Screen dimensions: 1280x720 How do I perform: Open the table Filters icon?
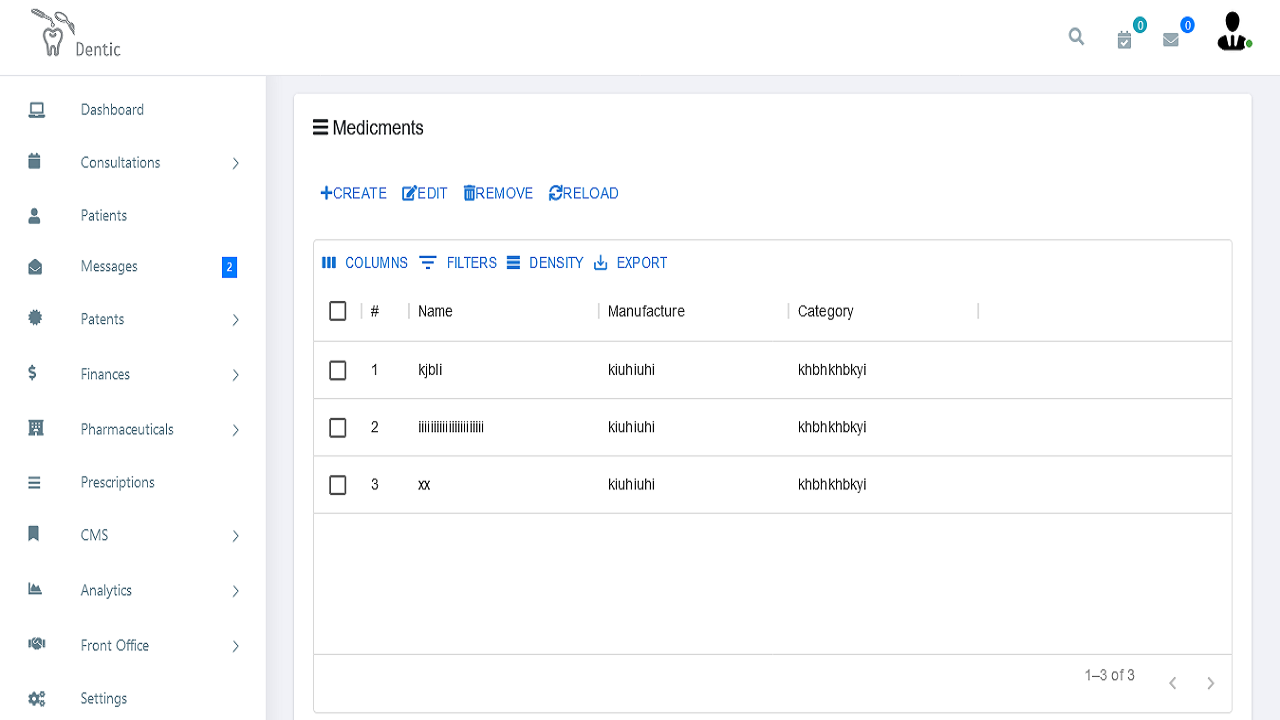point(428,263)
